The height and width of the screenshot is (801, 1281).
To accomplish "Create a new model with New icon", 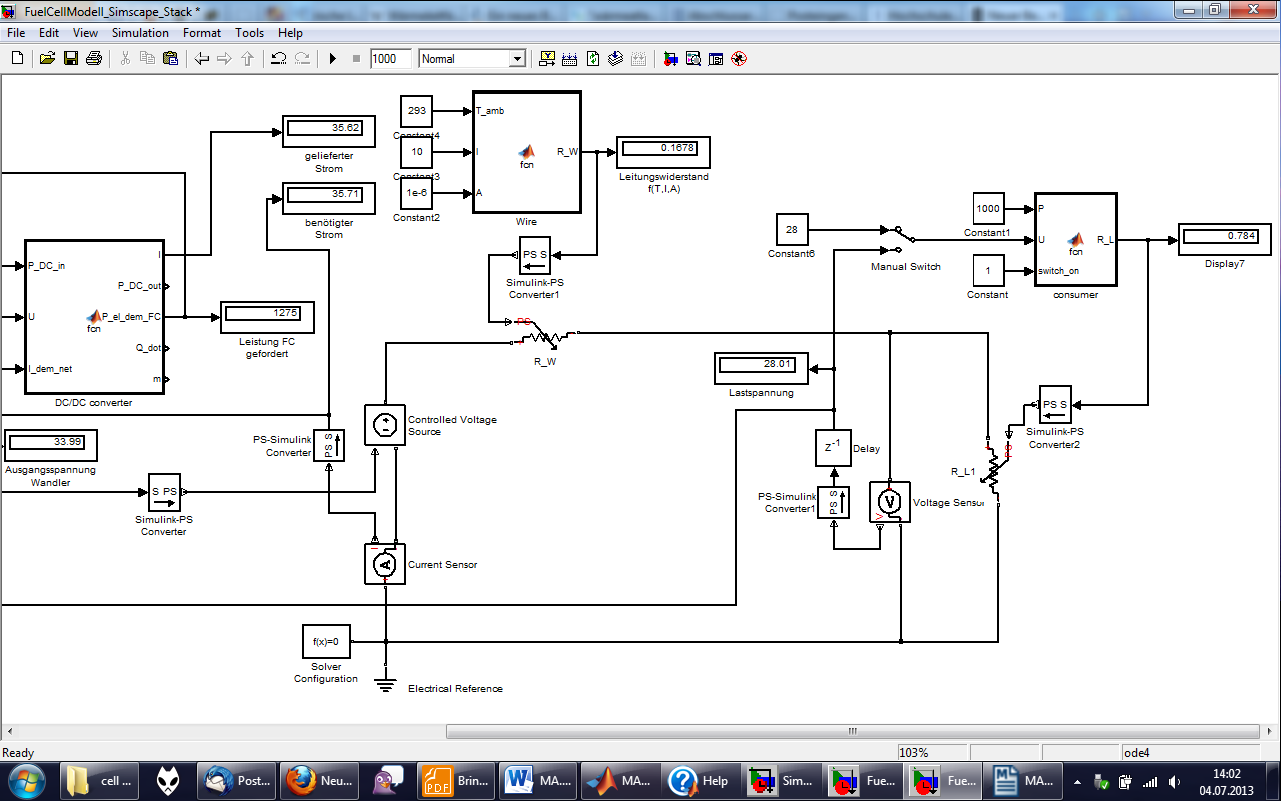I will pos(17,59).
